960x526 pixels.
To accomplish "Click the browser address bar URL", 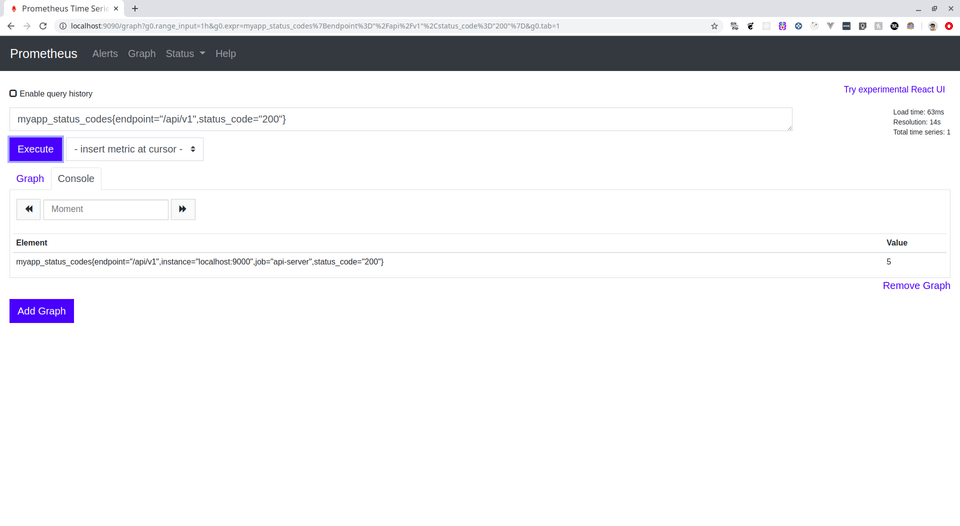I will [315, 26].
